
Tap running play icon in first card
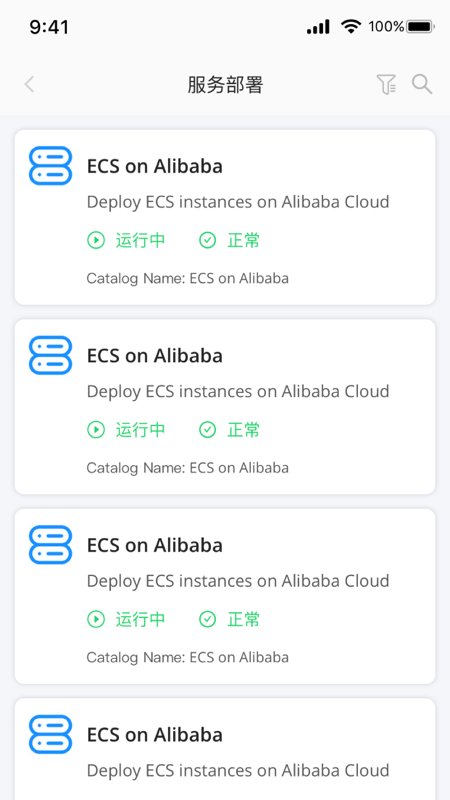pyautogui.click(x=96, y=240)
